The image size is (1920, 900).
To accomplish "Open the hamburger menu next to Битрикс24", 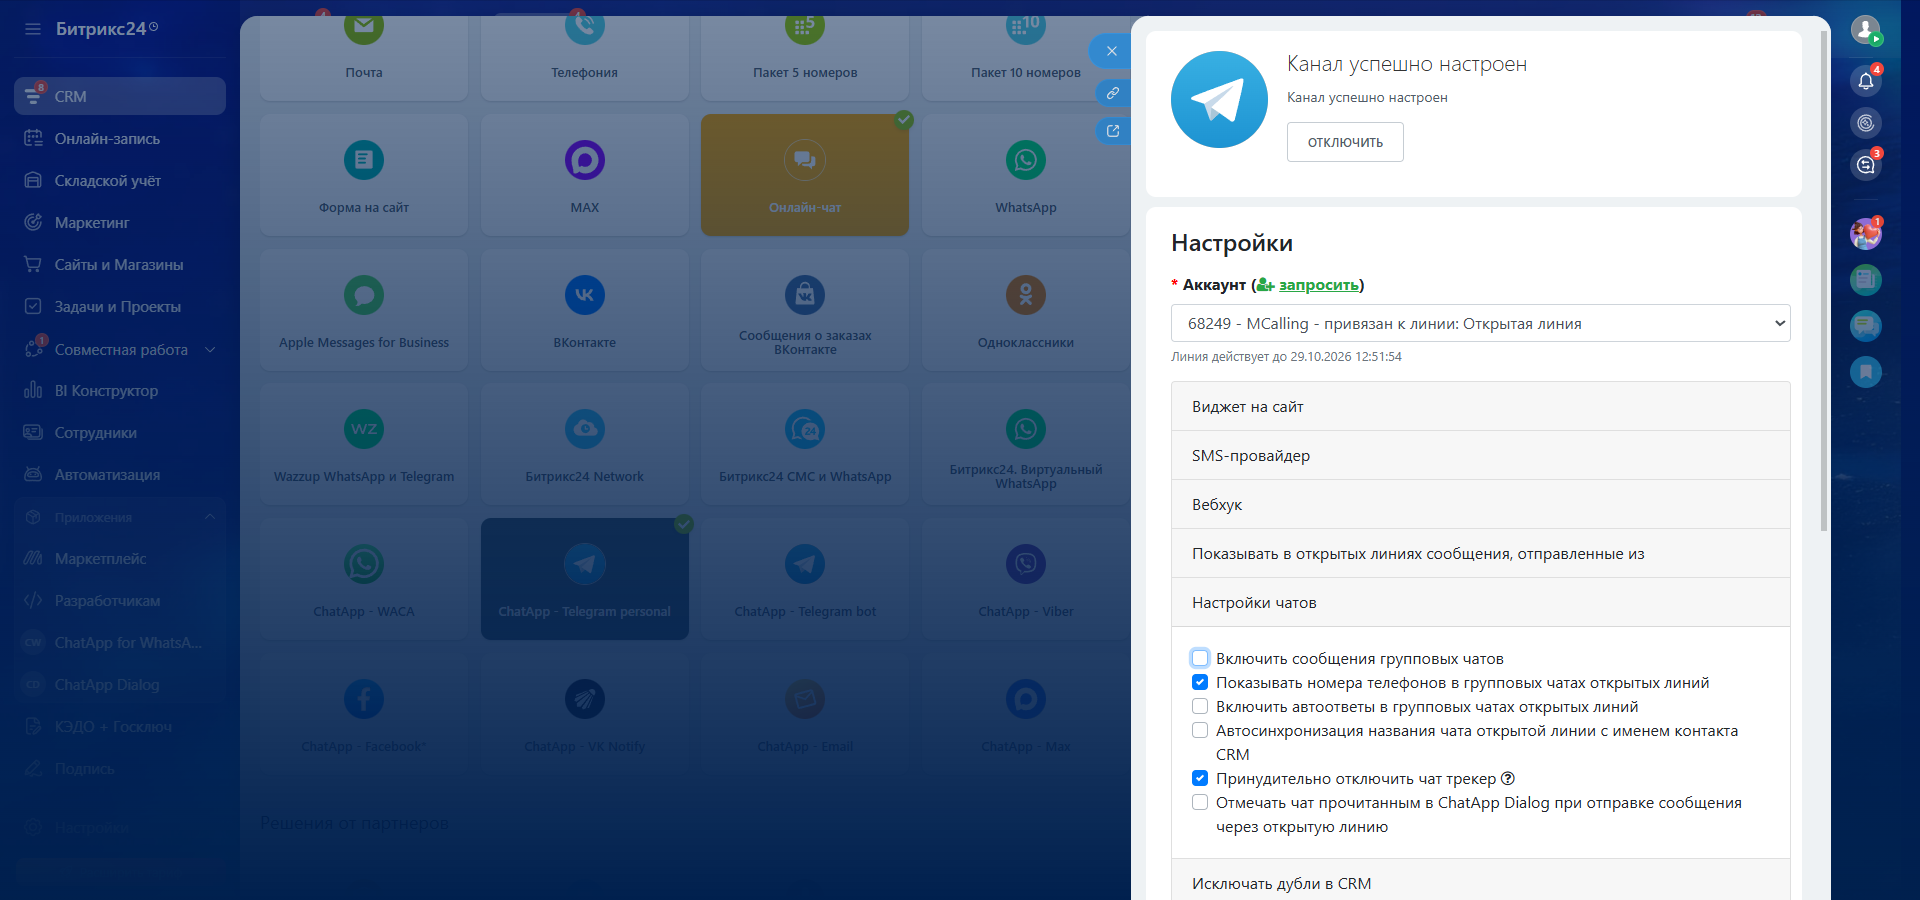I will 33,29.
